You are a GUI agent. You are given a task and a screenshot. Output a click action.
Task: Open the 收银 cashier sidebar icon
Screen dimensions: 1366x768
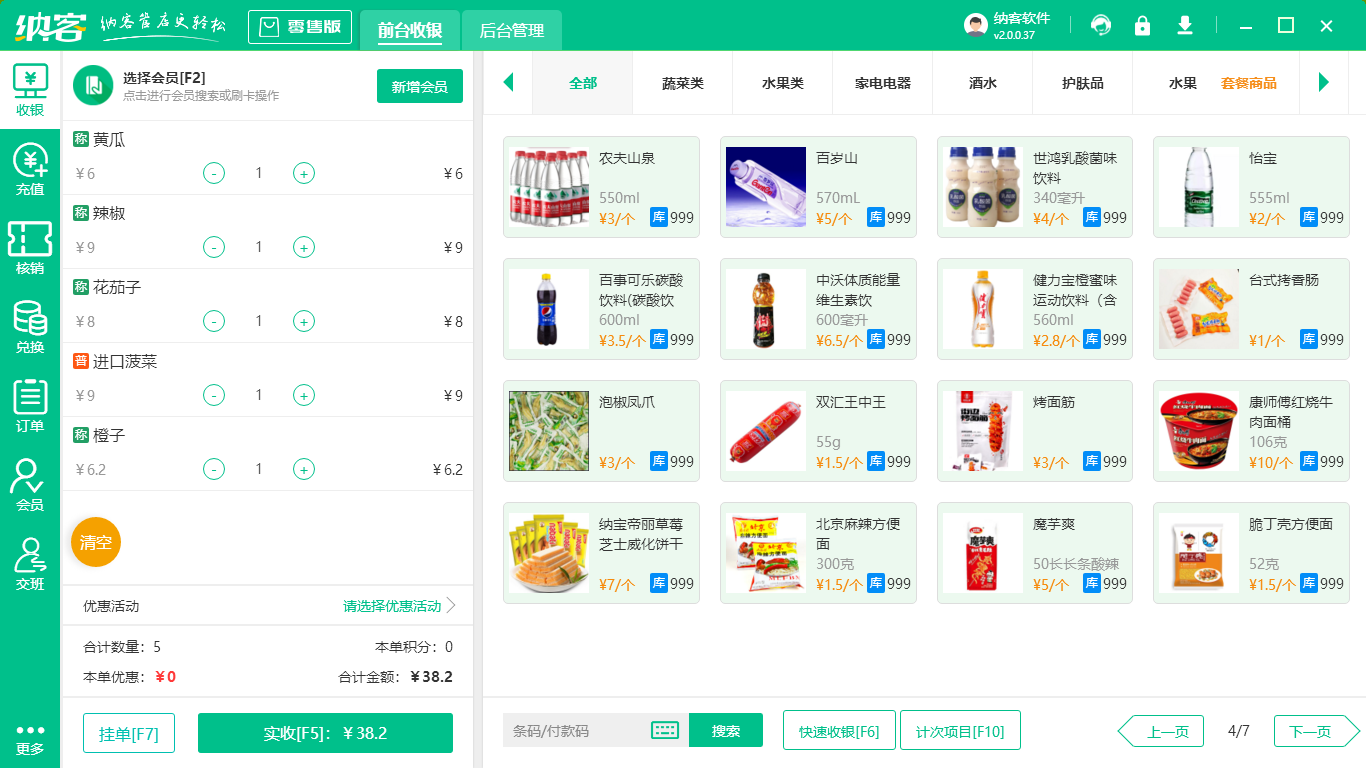tap(30, 91)
